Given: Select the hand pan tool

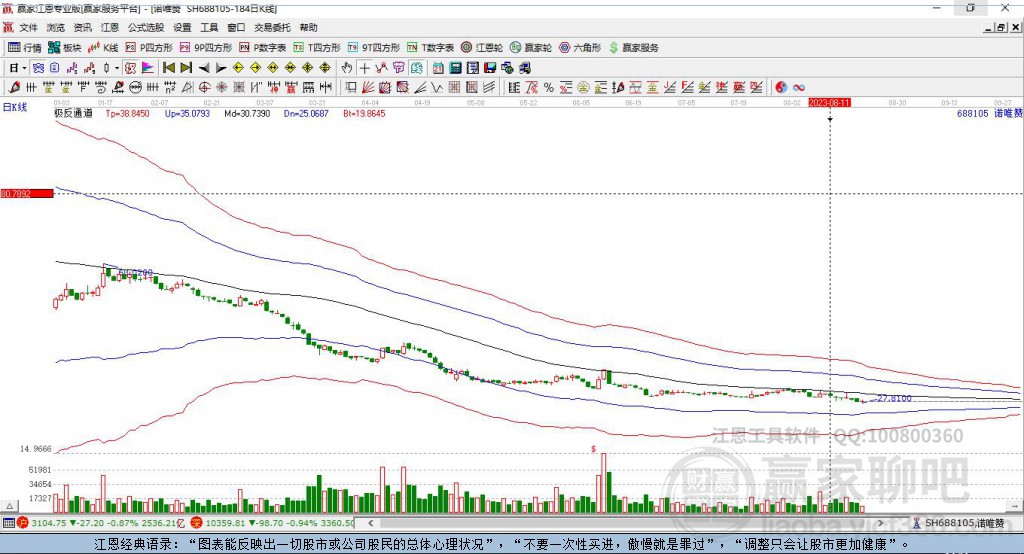Looking at the screenshot, I should coord(347,68).
